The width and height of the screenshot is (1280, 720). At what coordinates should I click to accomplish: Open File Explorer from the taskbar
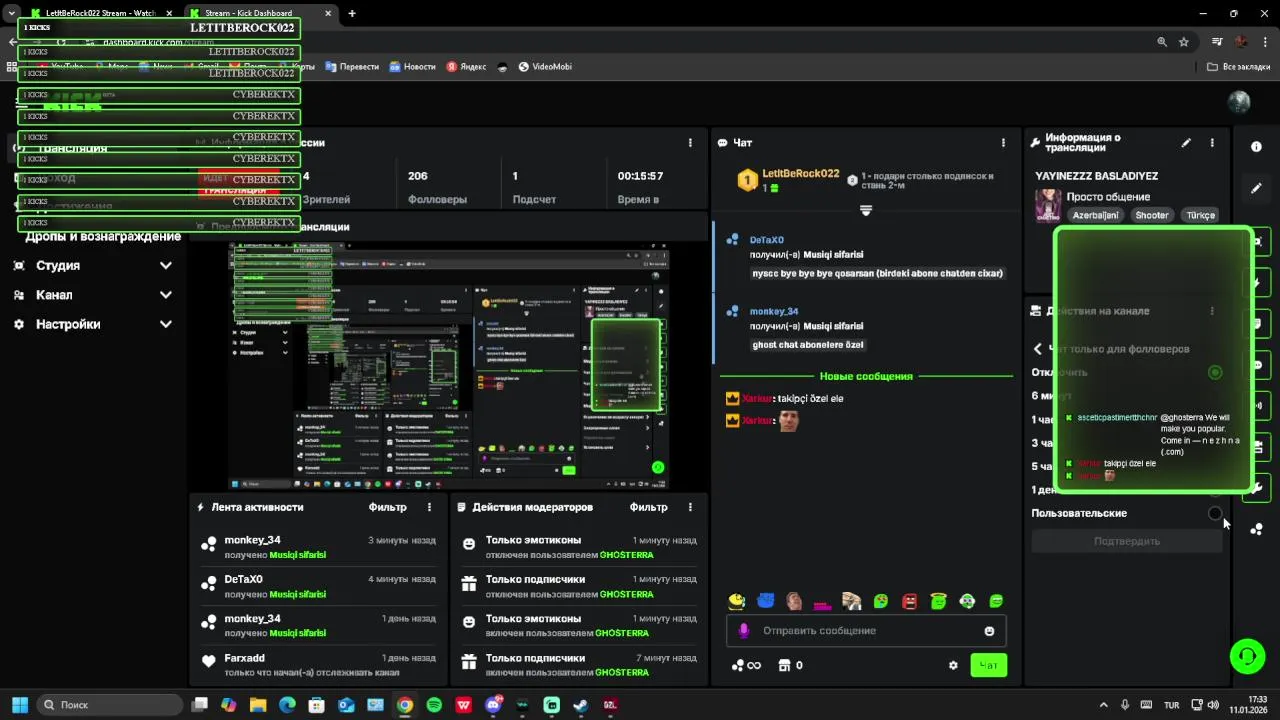[258, 705]
